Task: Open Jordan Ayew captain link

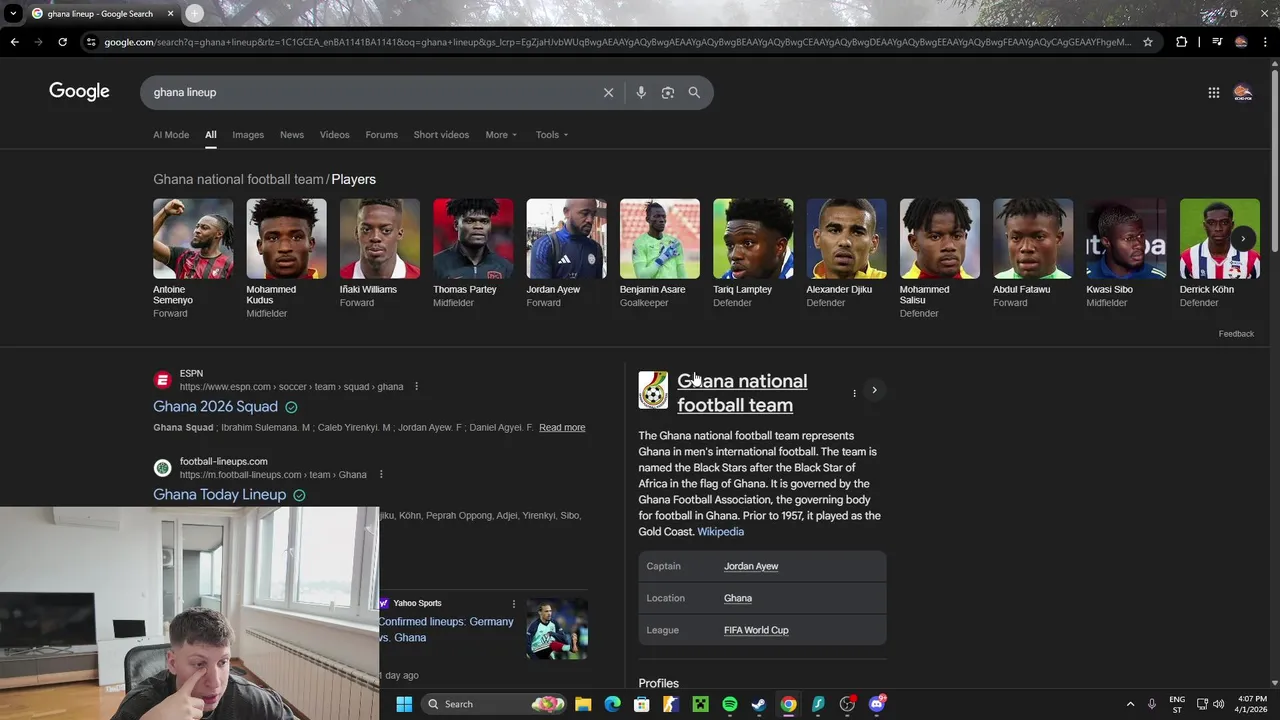Action: pyautogui.click(x=751, y=566)
